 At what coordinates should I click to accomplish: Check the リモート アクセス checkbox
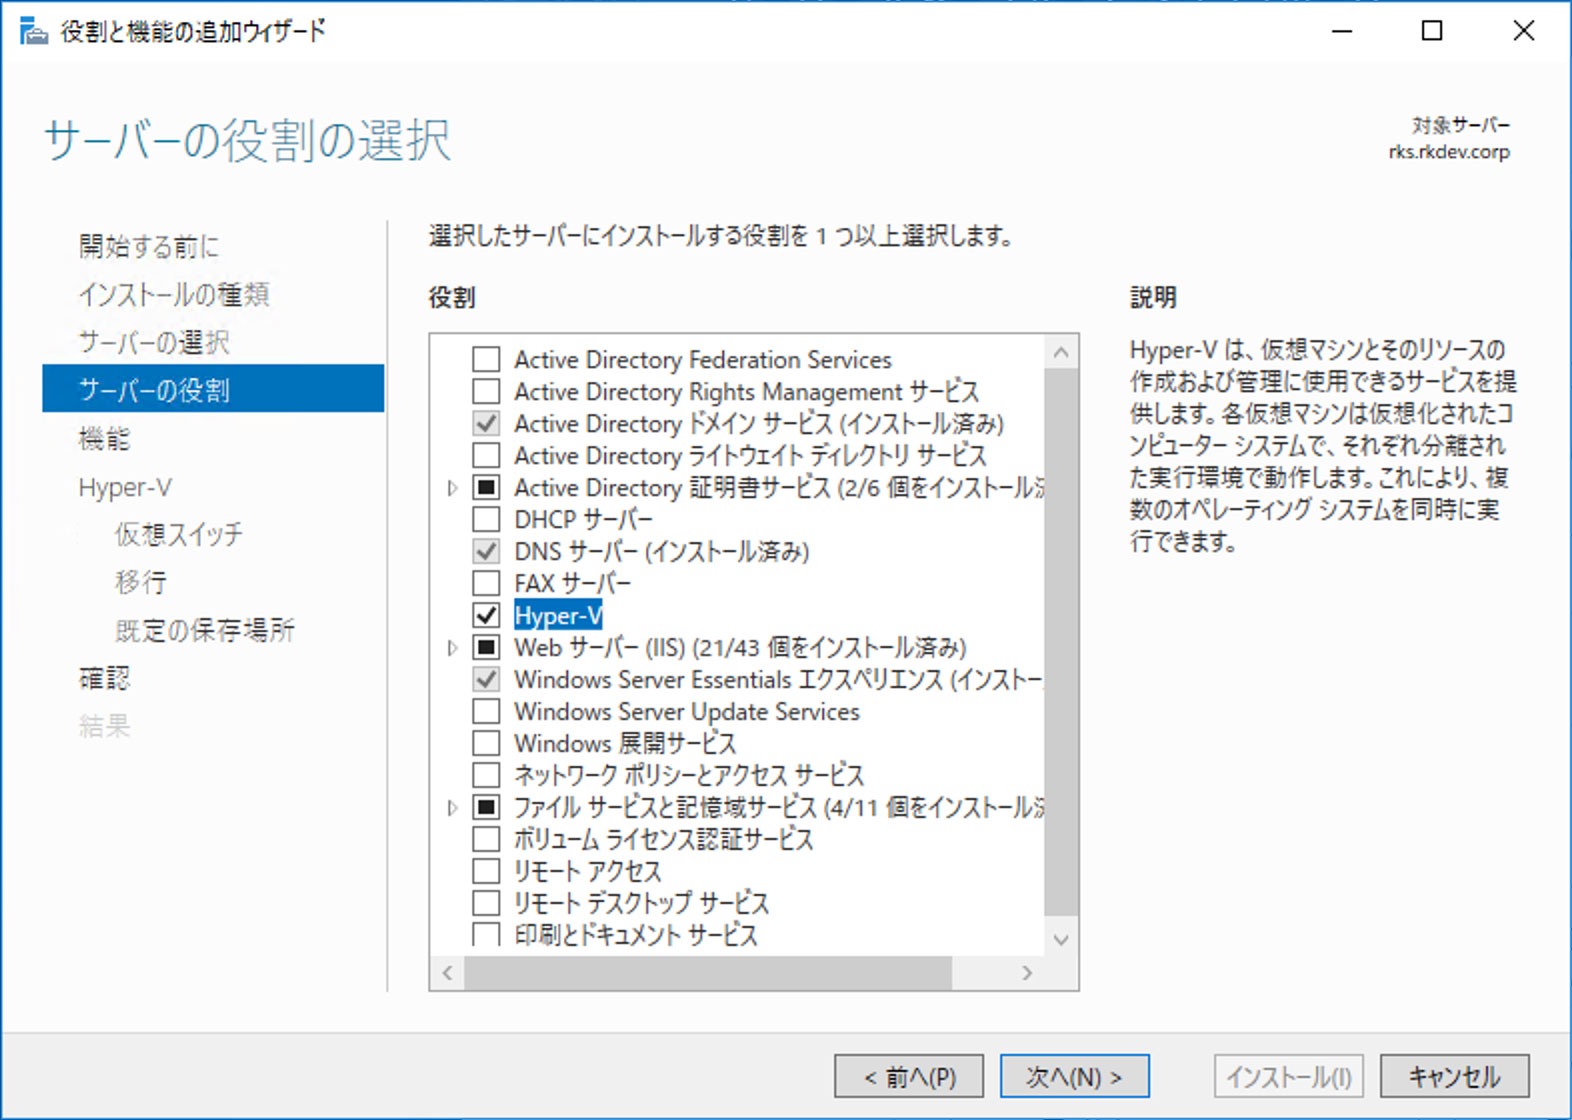486,871
